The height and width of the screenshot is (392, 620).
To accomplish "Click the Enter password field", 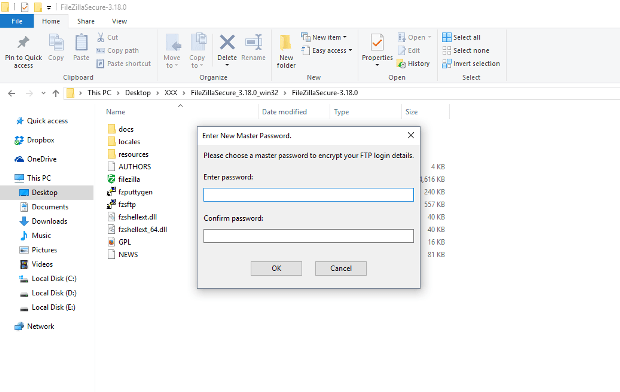I will point(308,195).
